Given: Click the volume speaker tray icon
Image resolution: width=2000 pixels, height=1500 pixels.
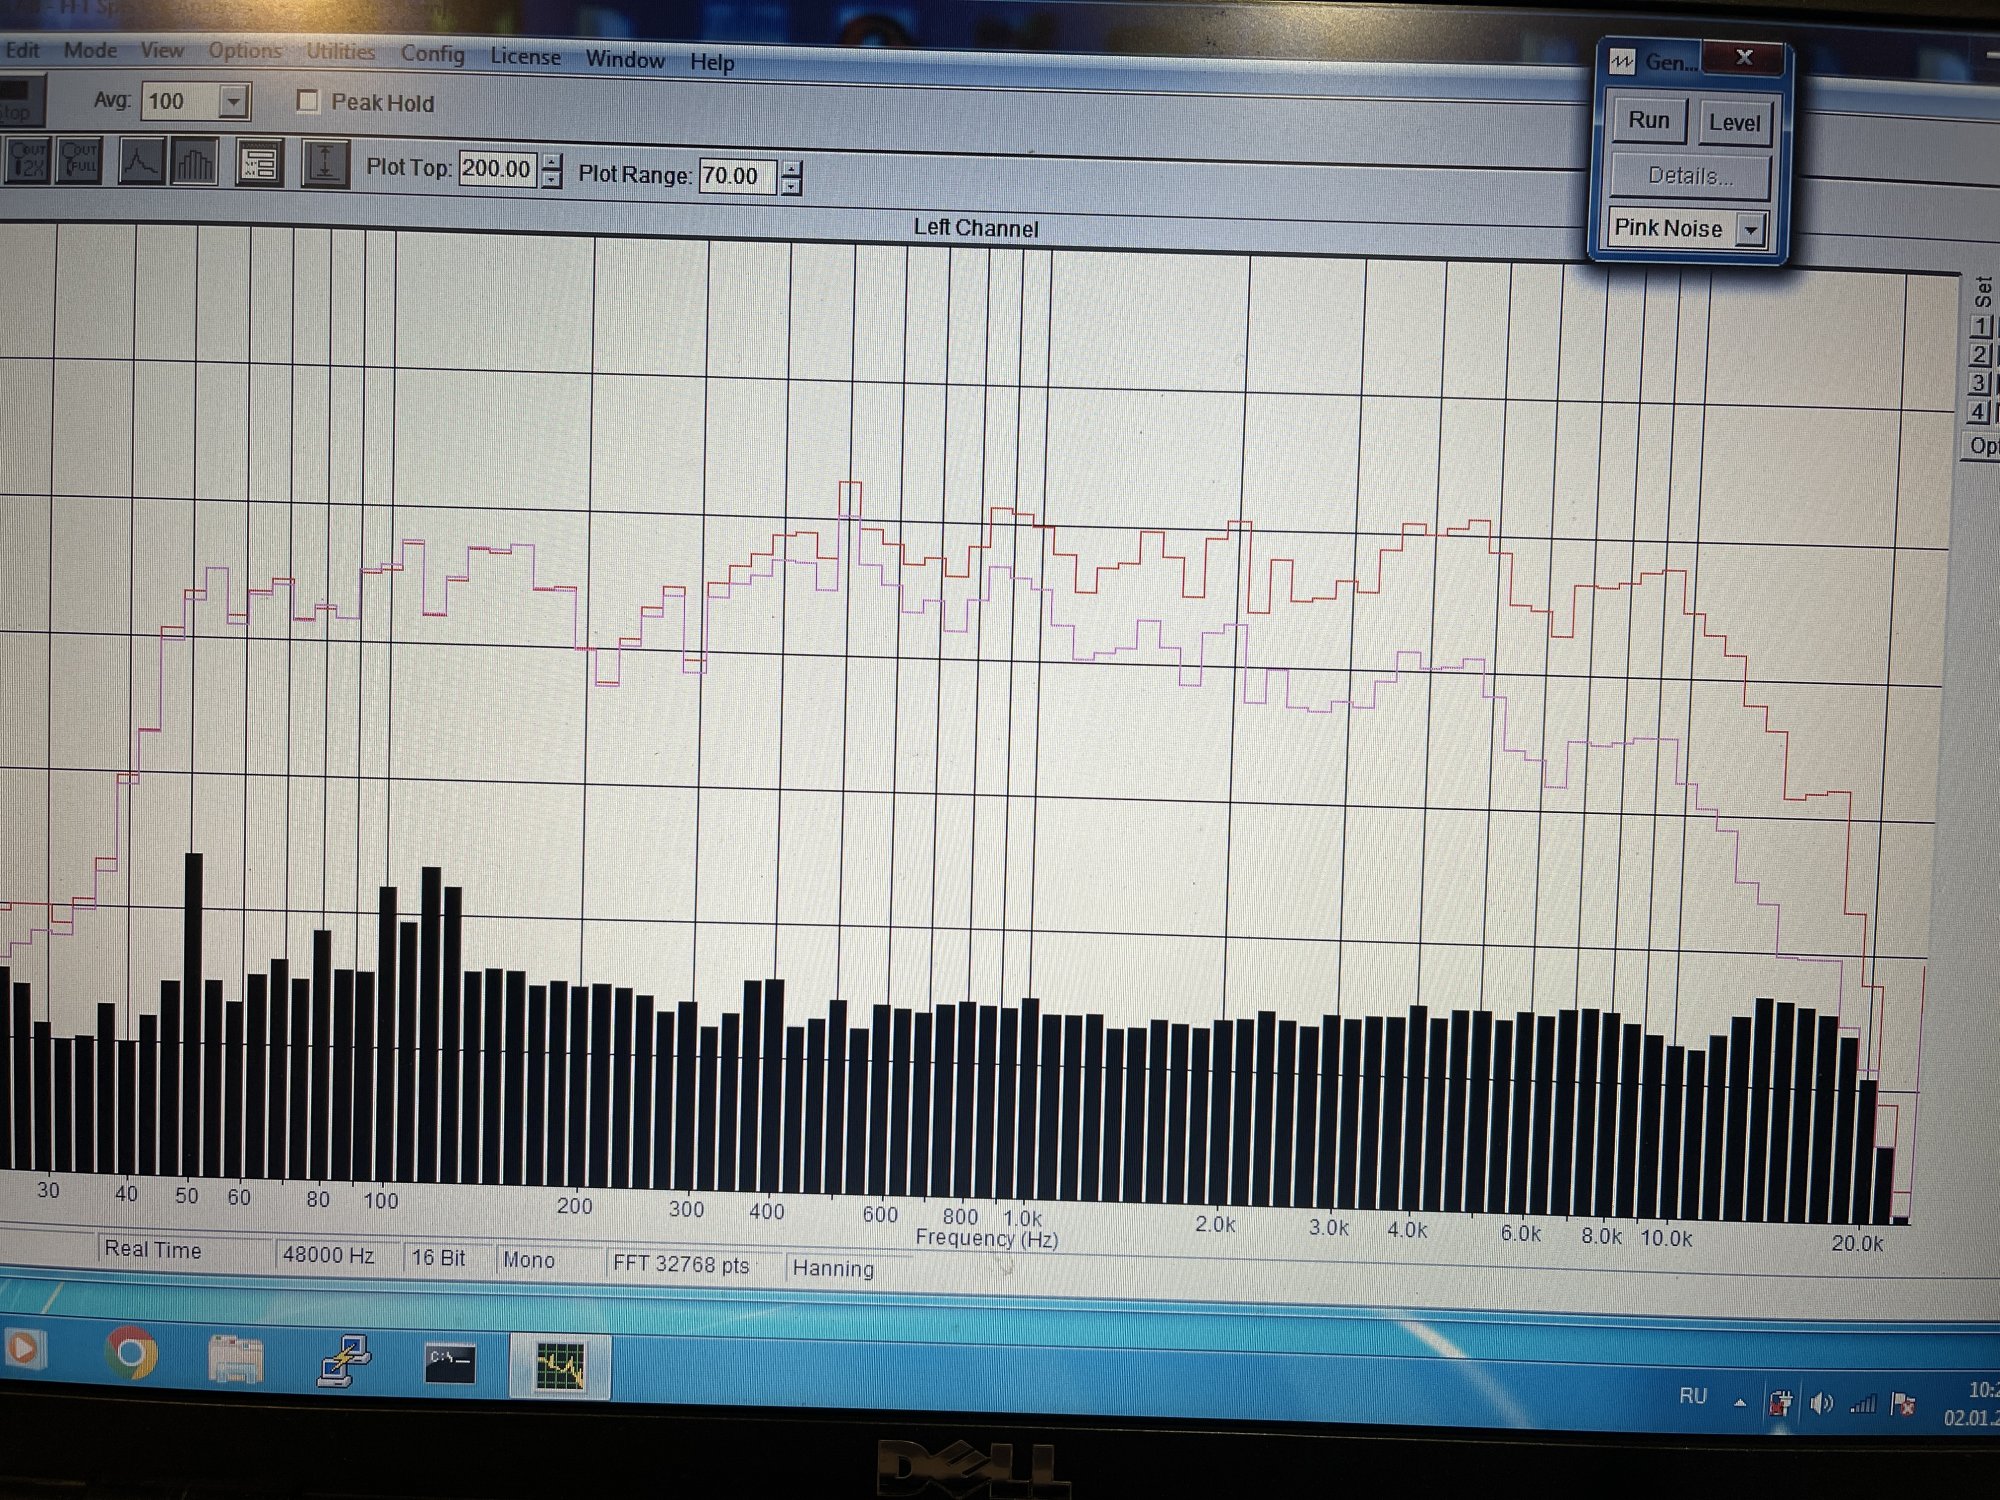Looking at the screenshot, I should (1821, 1404).
